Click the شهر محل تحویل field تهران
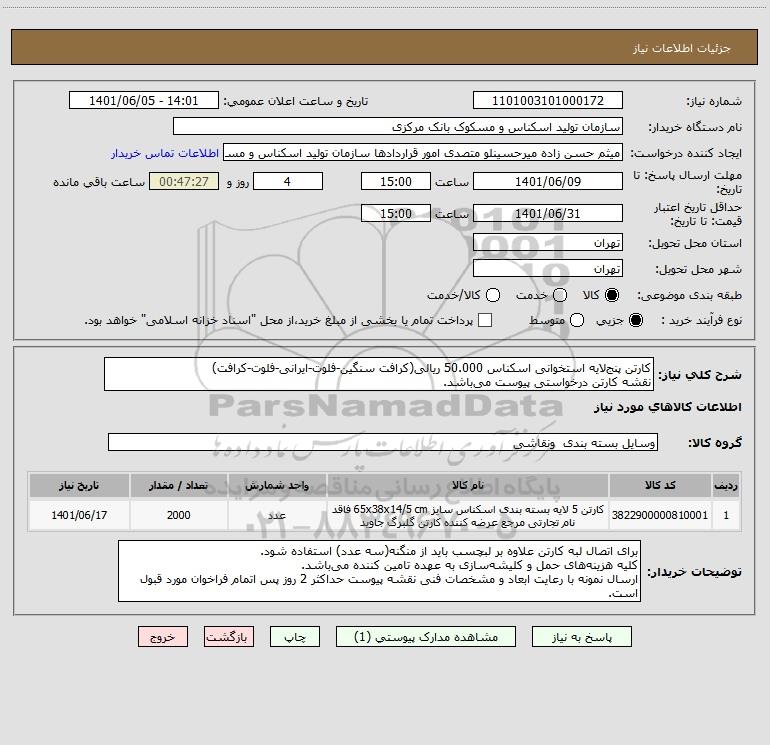Viewport: 770px width, 745px height. (548, 269)
